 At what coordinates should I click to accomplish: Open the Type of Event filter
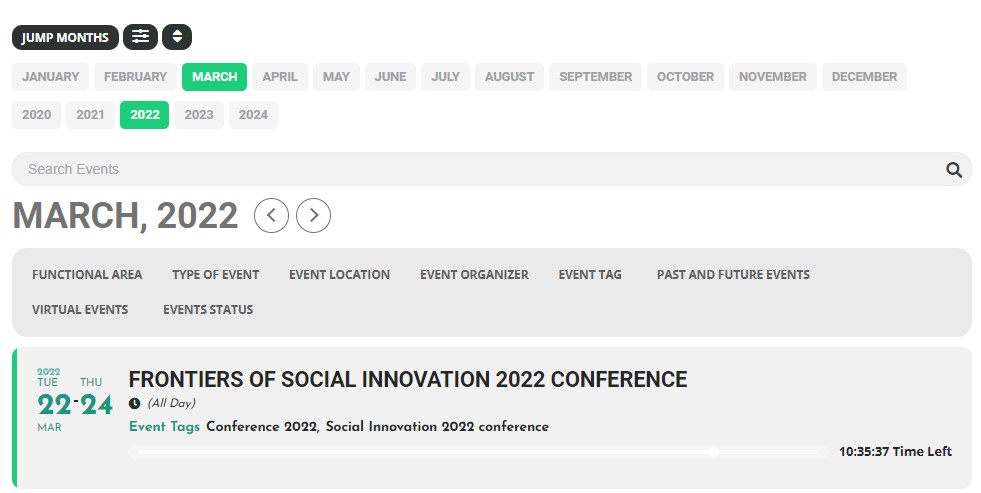coord(215,275)
